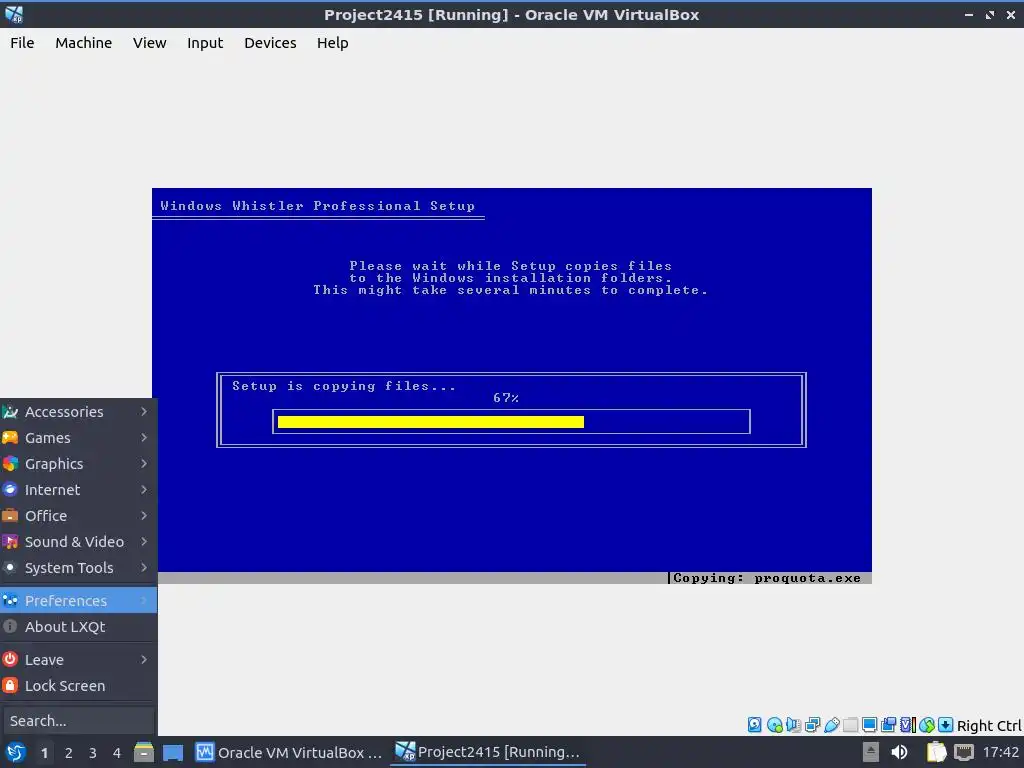This screenshot has height=768, width=1024.
Task: Expand the Internet submenu
Action: click(x=78, y=490)
